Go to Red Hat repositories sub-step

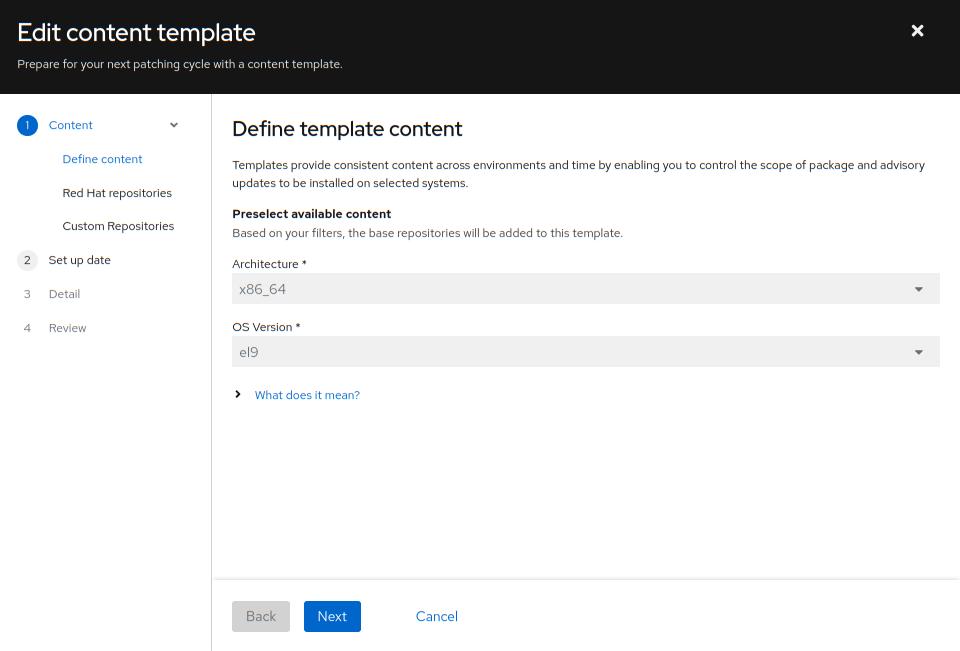pos(117,193)
